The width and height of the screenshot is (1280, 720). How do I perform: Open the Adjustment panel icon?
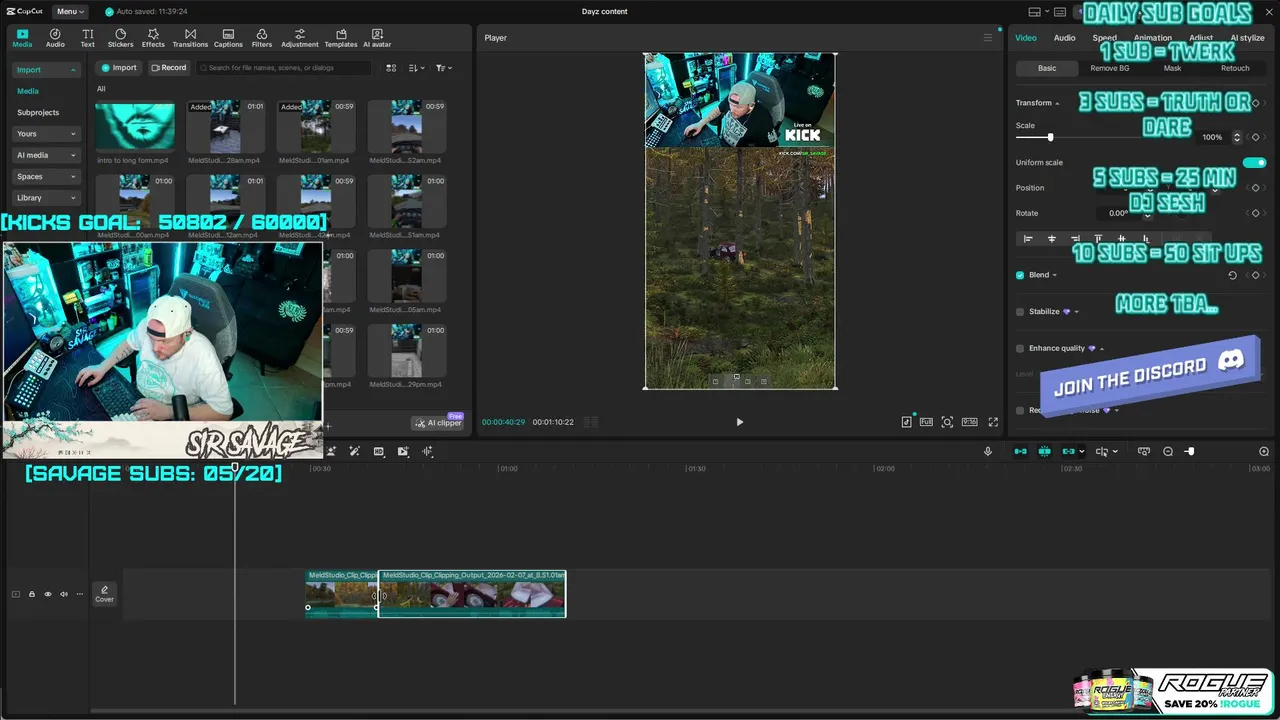pos(299,38)
